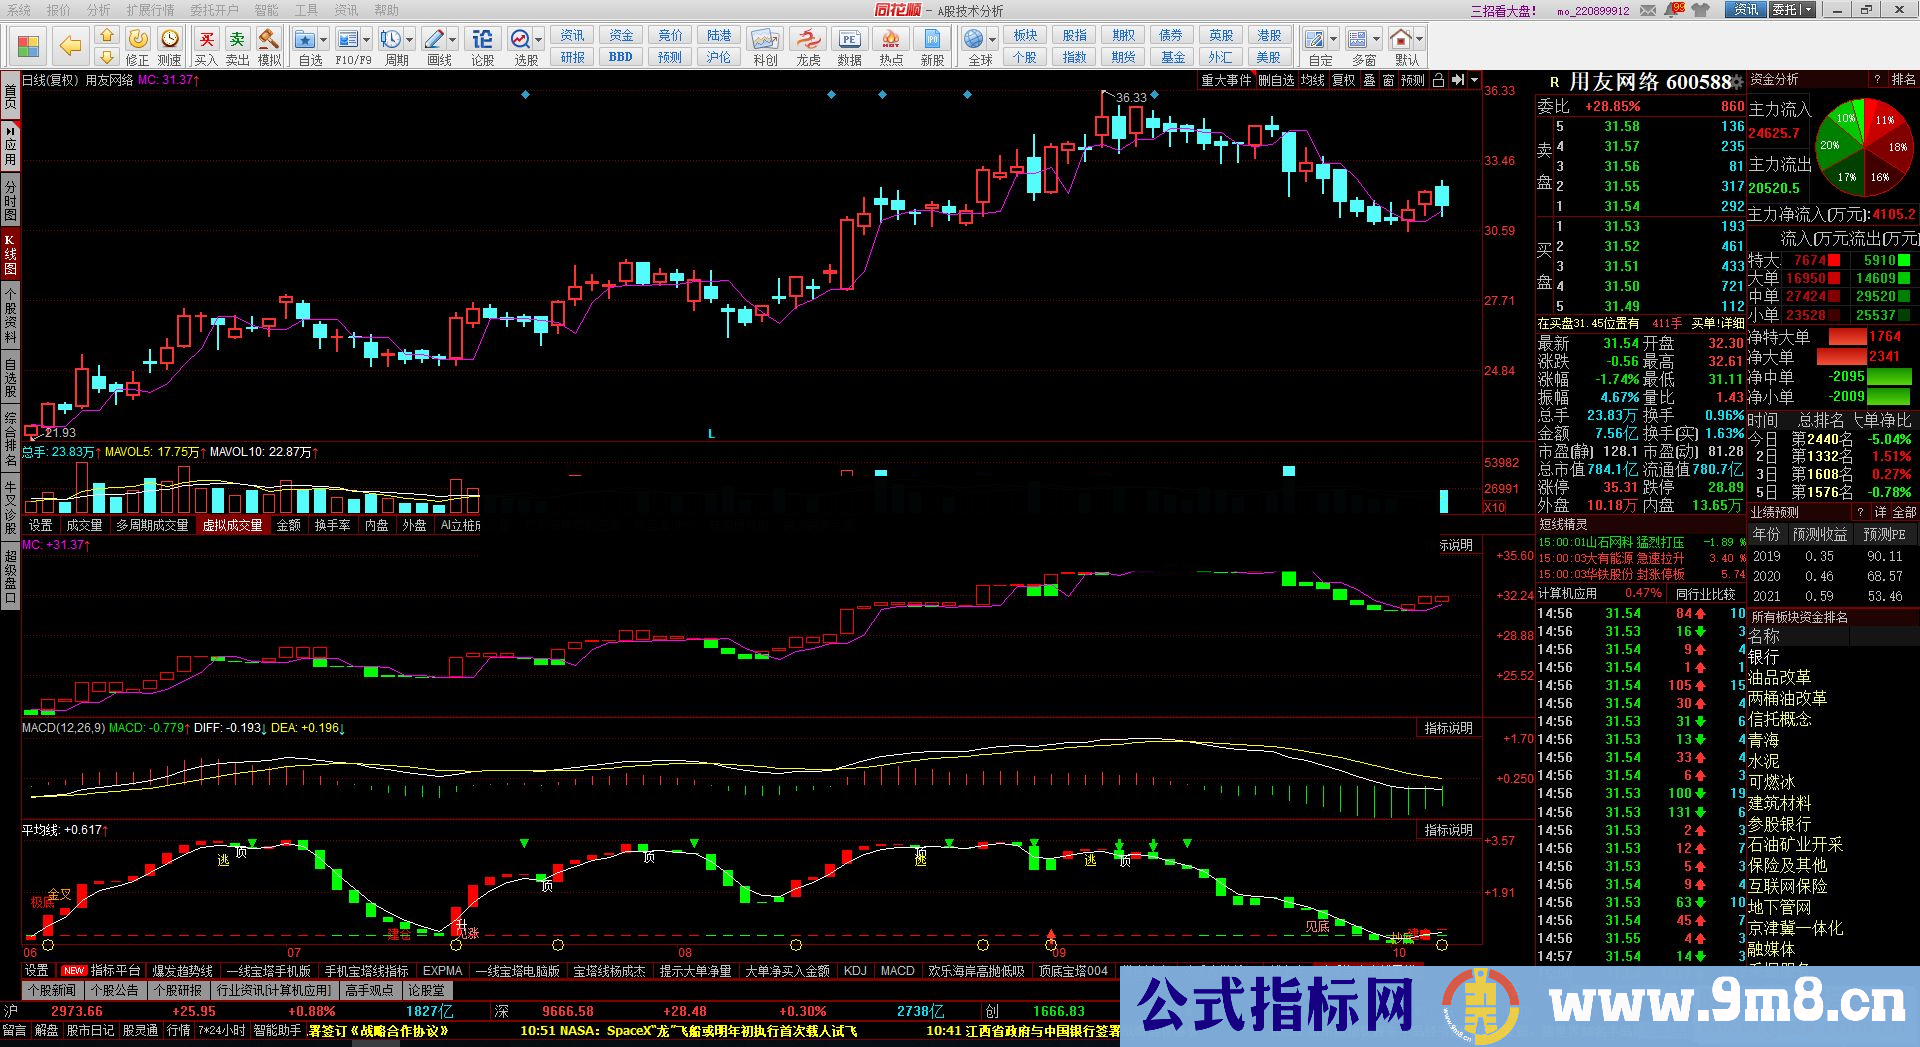Image resolution: width=1920 pixels, height=1047 pixels.
Task: Click the 全球 globe icon
Action: [973, 40]
